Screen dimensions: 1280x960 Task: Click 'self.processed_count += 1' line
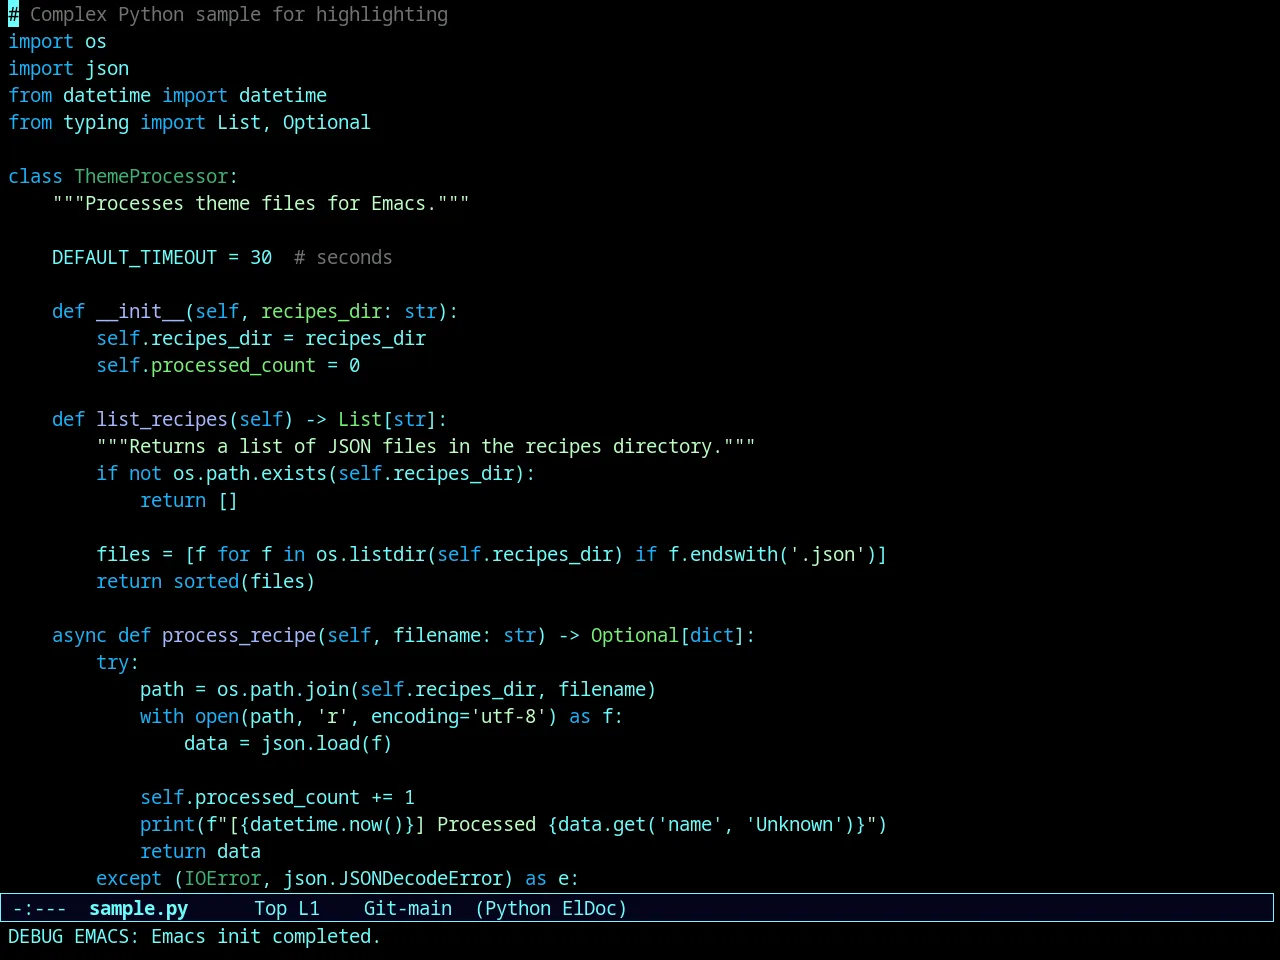[x=277, y=797]
